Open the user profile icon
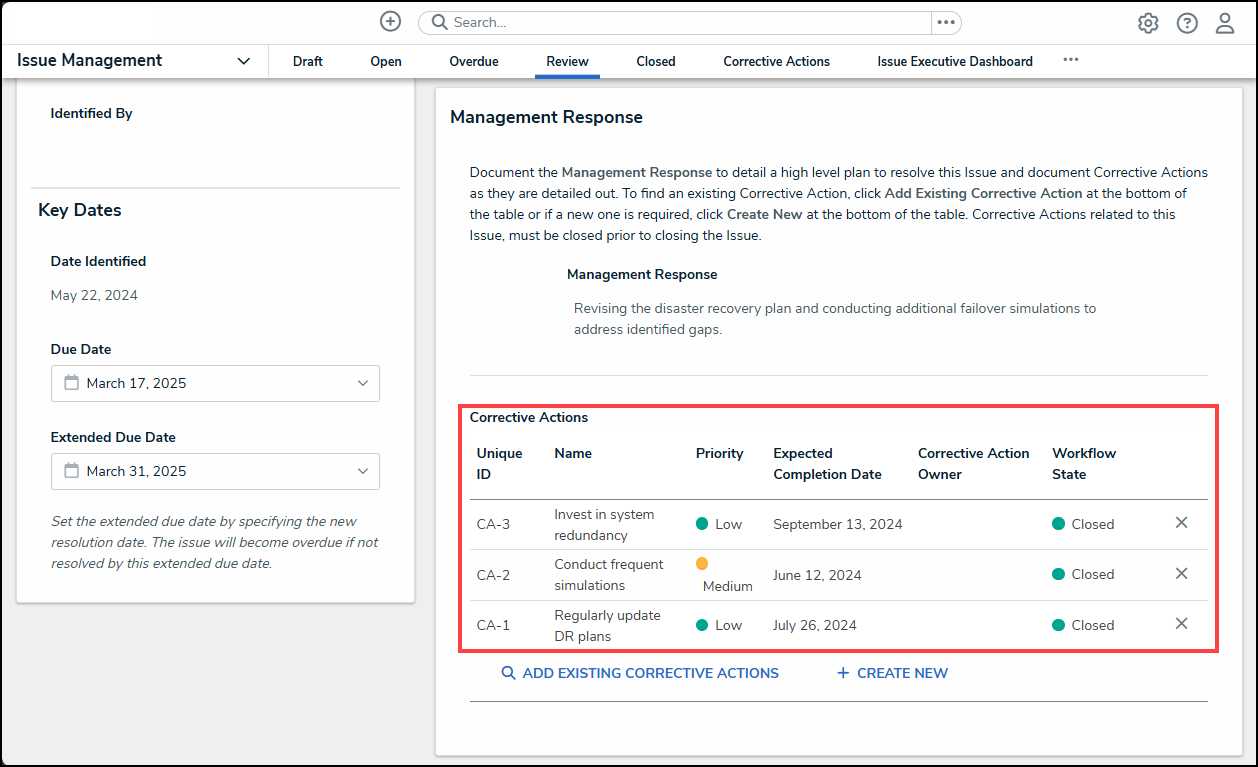Viewport: 1258px width, 767px height. point(1225,23)
